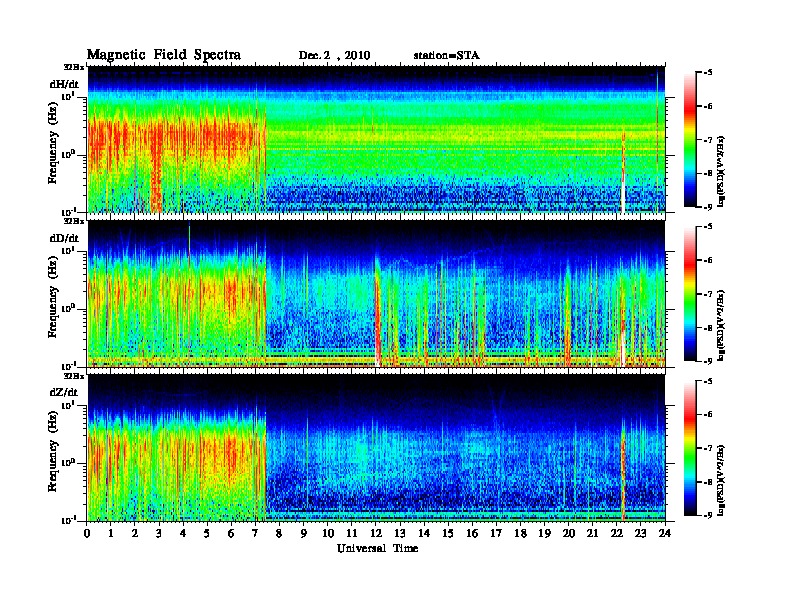The height and width of the screenshot is (612, 792).
Task: Click hour "24" on Universal Time axis
Action: click(x=665, y=533)
